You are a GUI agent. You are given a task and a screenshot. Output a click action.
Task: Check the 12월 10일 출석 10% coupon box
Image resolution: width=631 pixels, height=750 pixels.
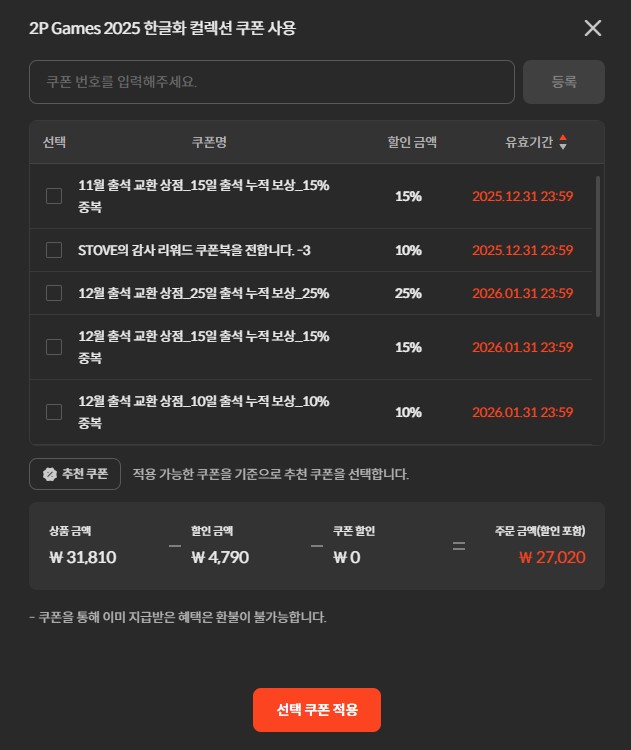coord(54,412)
